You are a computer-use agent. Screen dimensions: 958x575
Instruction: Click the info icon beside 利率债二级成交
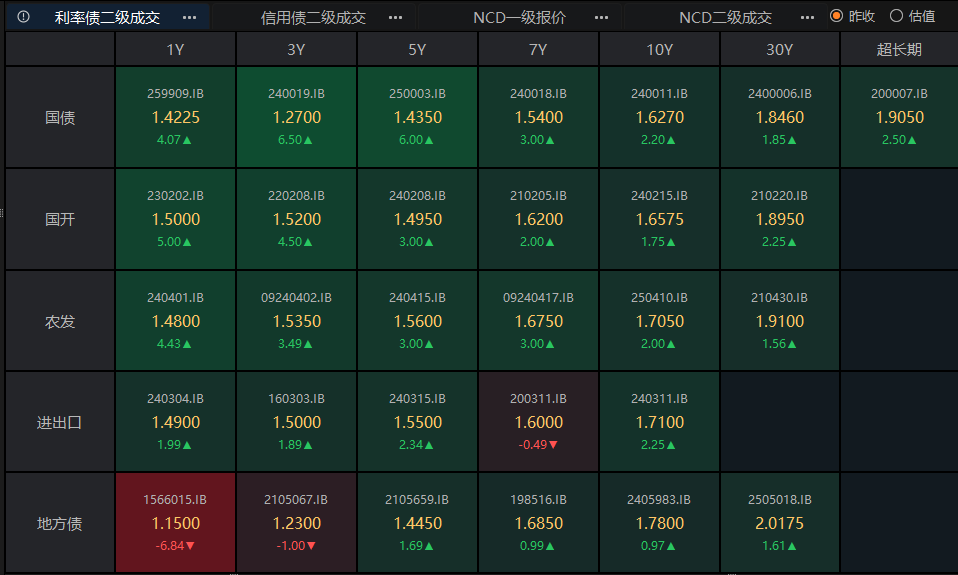(23, 16)
